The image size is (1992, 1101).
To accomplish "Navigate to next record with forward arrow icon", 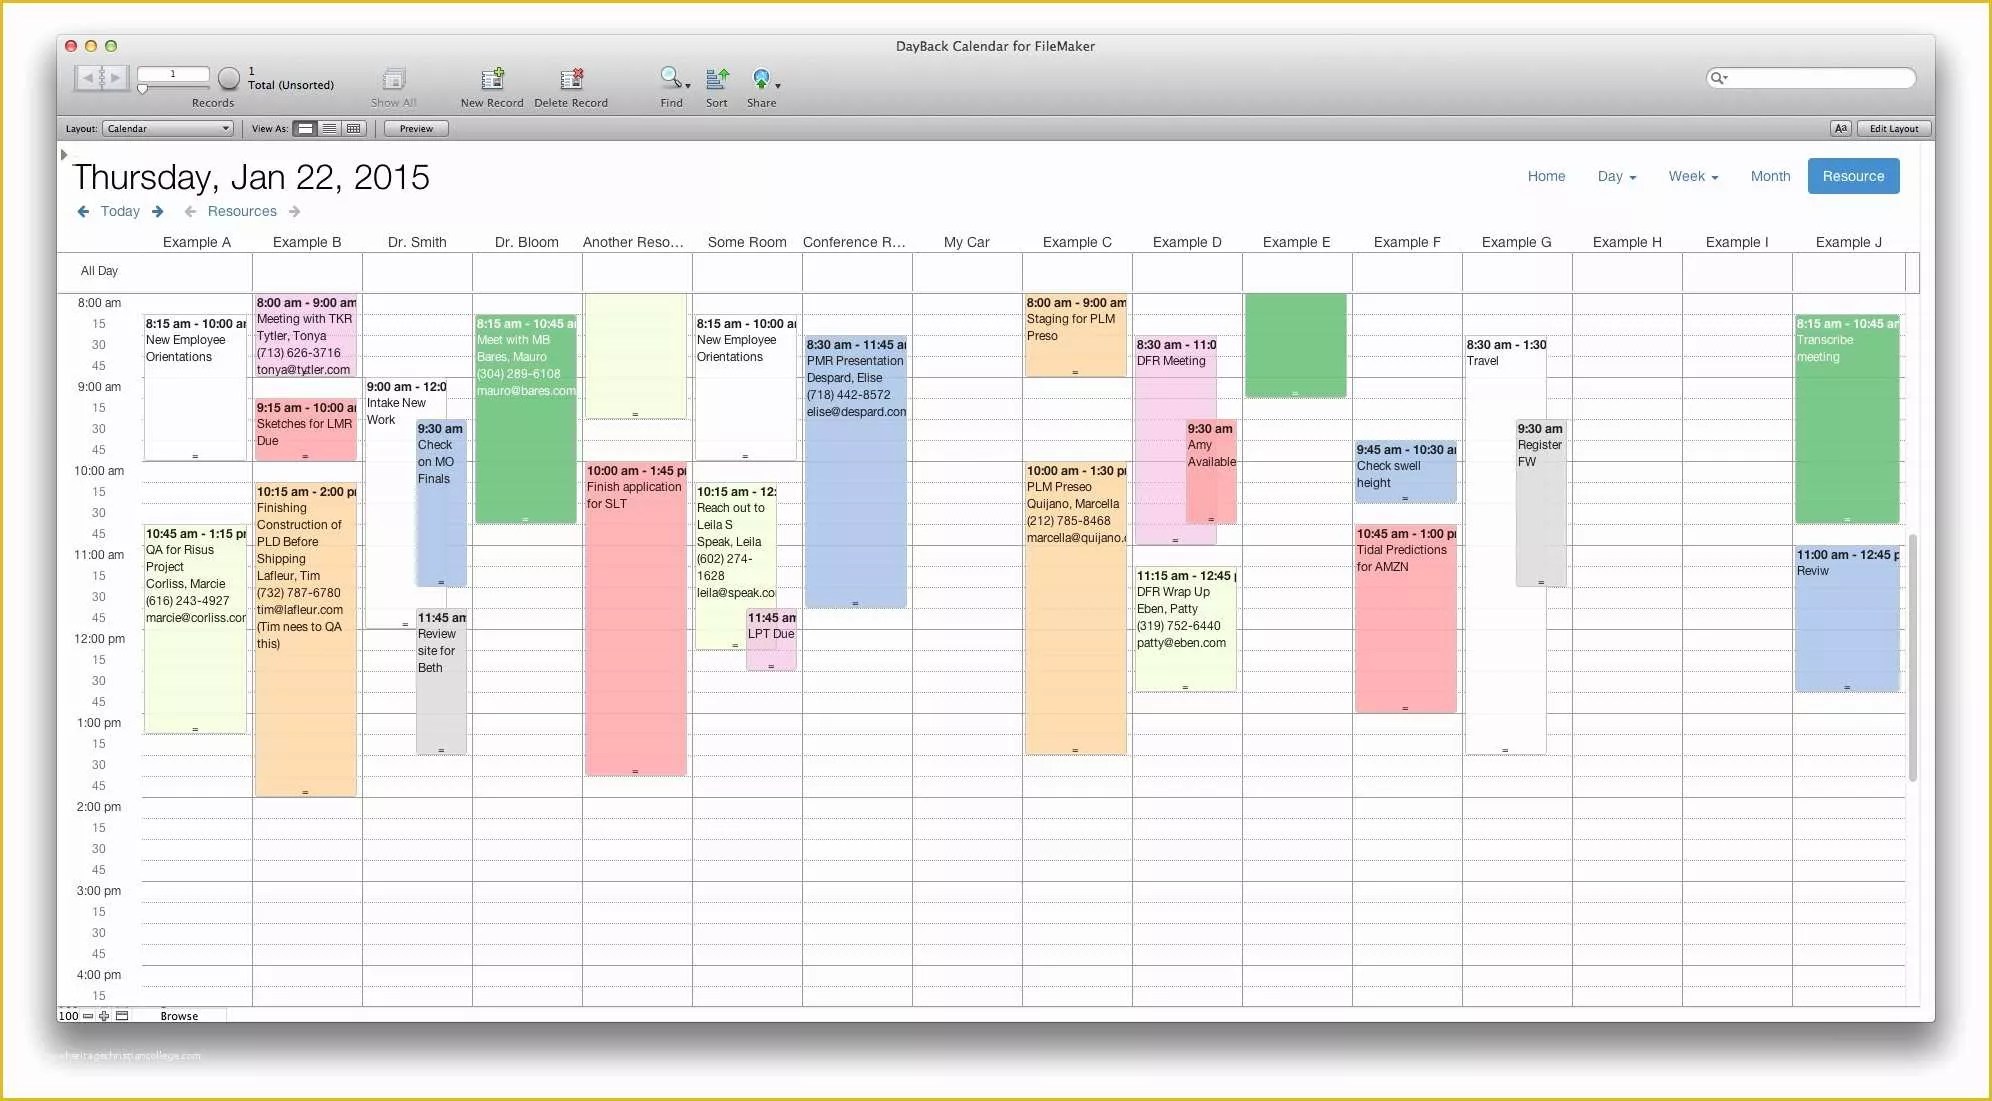I will click(116, 77).
